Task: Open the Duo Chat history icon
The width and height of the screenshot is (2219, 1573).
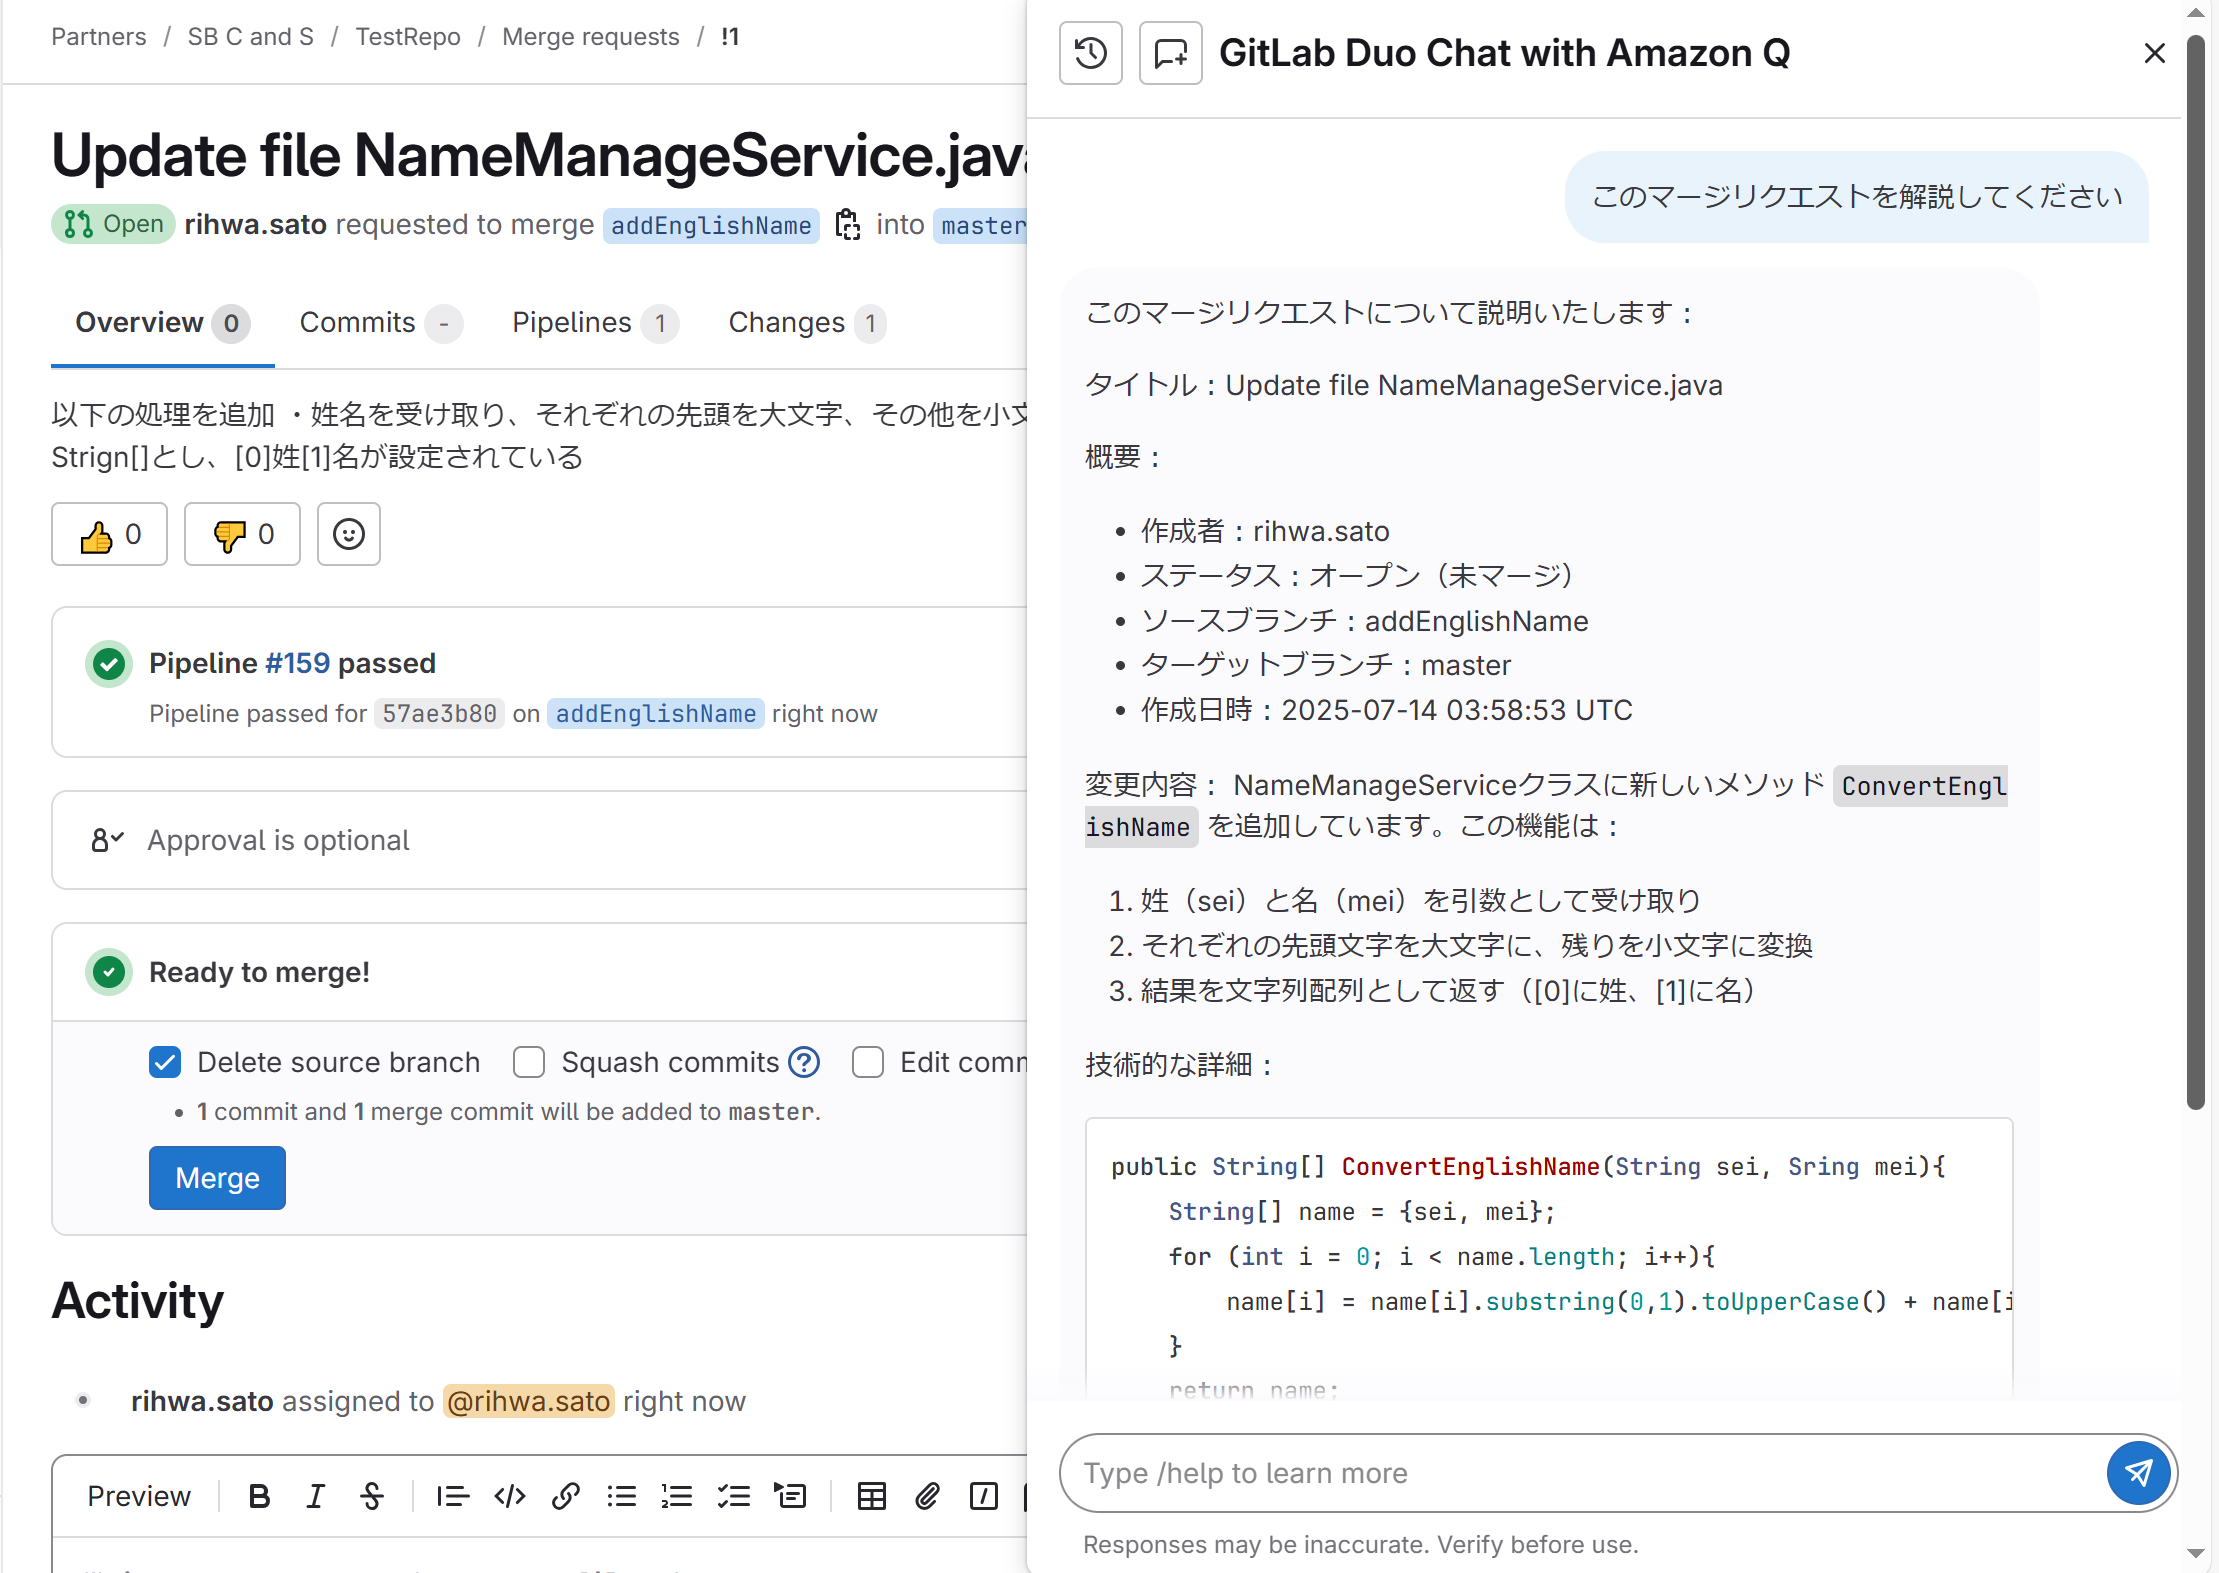Action: pos(1090,53)
